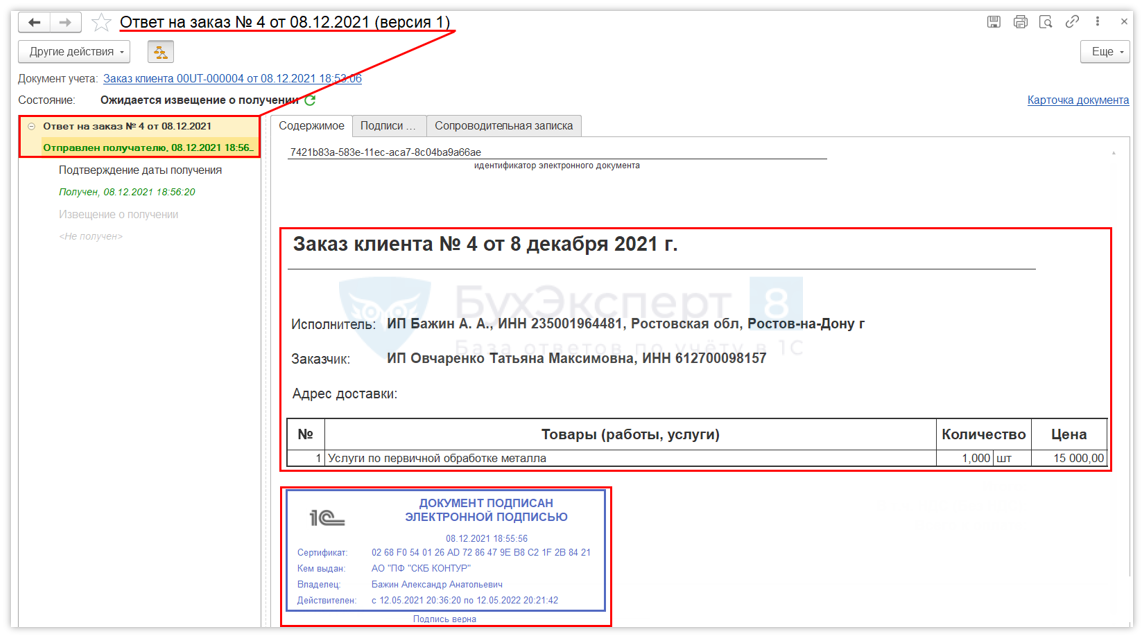
Task: Go back with the left arrow button
Action: (x=34, y=23)
